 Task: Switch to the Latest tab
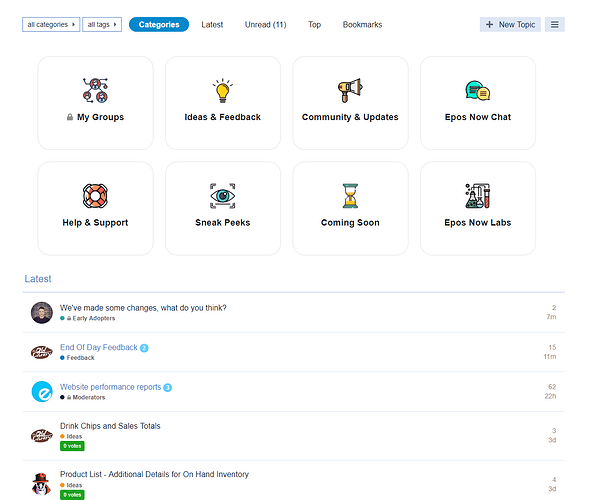click(212, 24)
